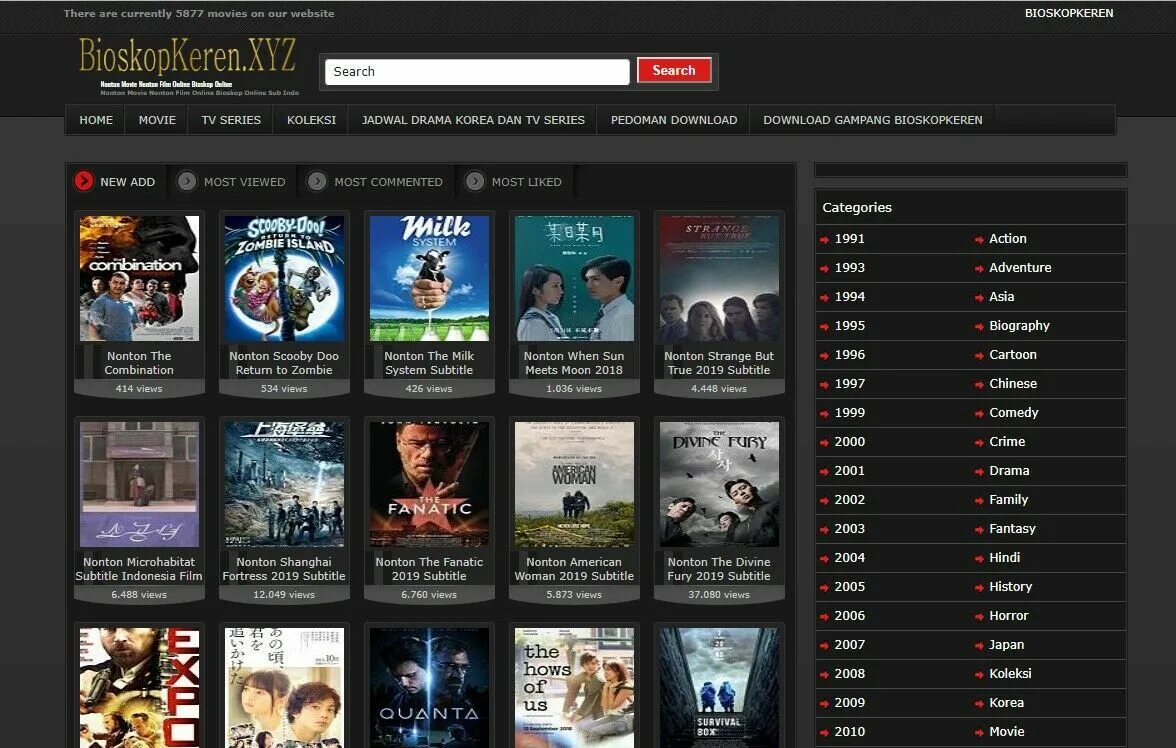The width and height of the screenshot is (1176, 748).
Task: Open the Comedy category
Action: point(1013,413)
